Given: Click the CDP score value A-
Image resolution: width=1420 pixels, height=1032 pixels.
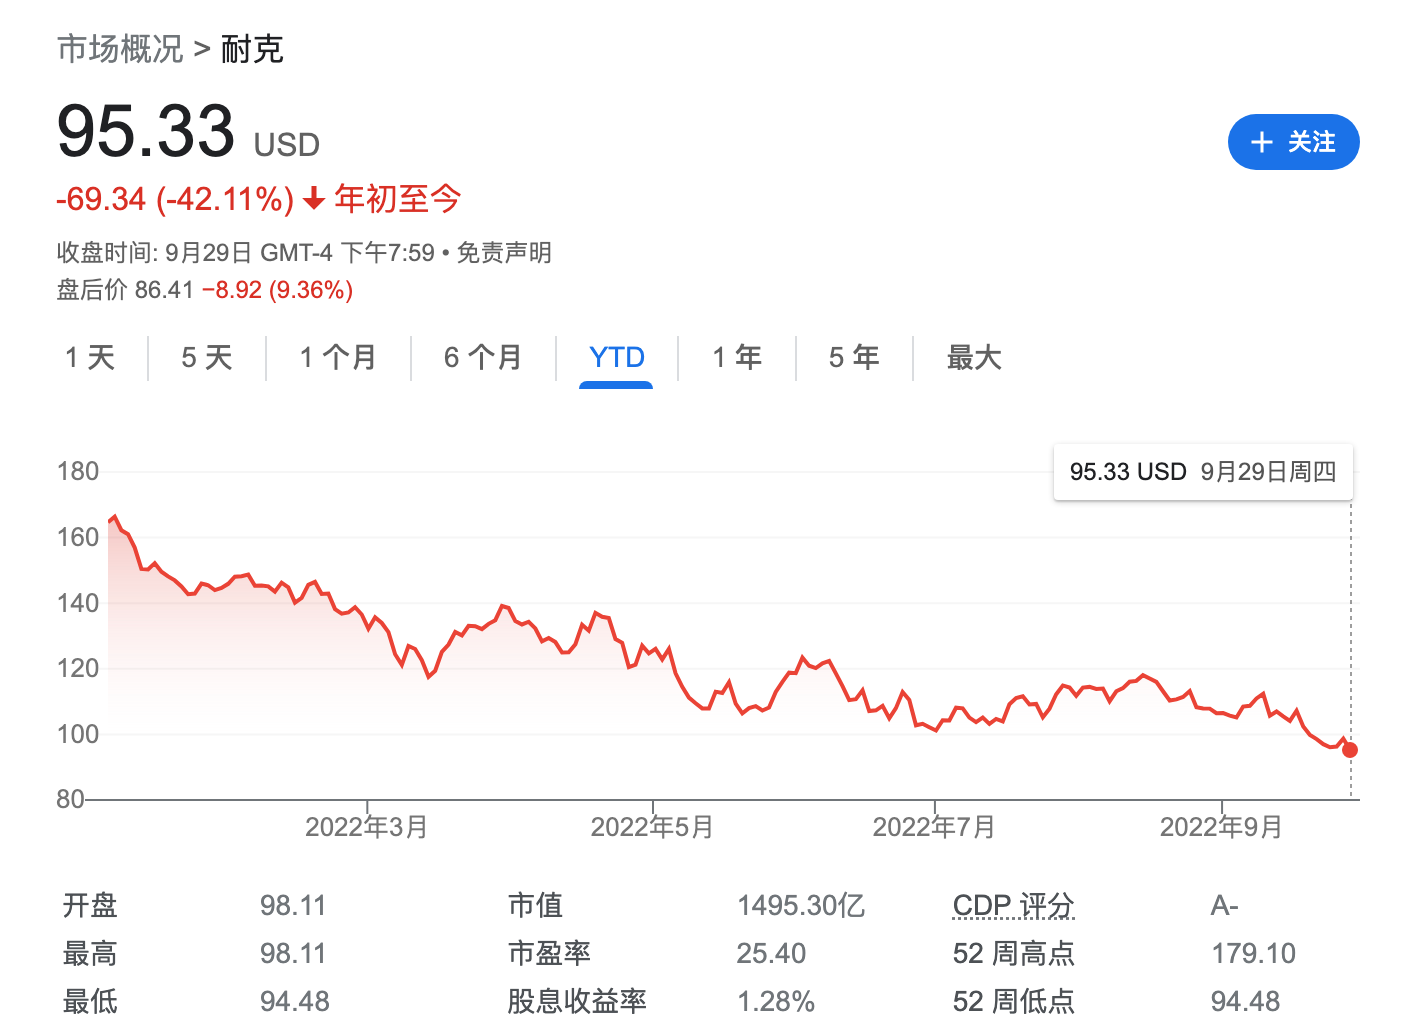Looking at the screenshot, I should pos(1225,905).
